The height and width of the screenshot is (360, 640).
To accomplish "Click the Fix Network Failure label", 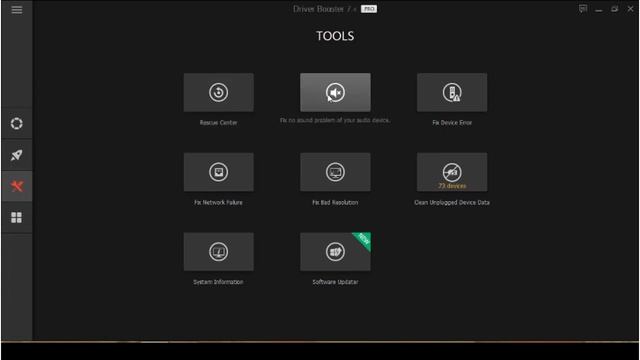I will tap(218, 202).
